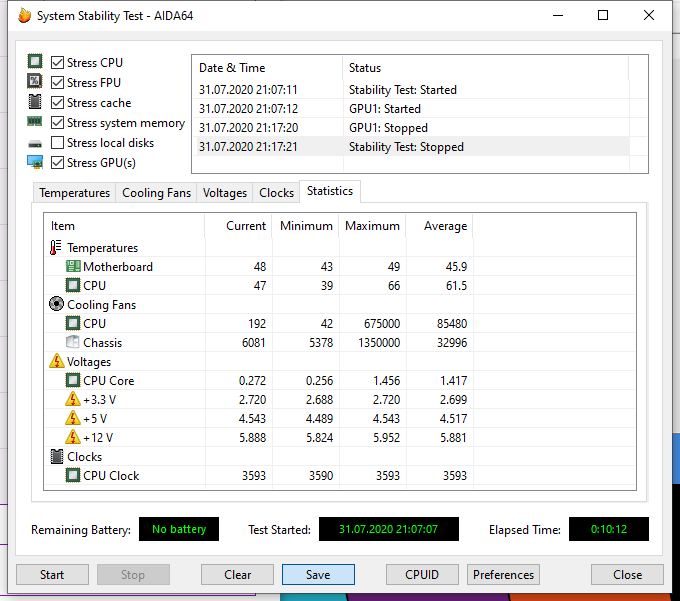Click the fan icon beside Cooling Fans
The width and height of the screenshot is (680, 601).
tap(56, 304)
